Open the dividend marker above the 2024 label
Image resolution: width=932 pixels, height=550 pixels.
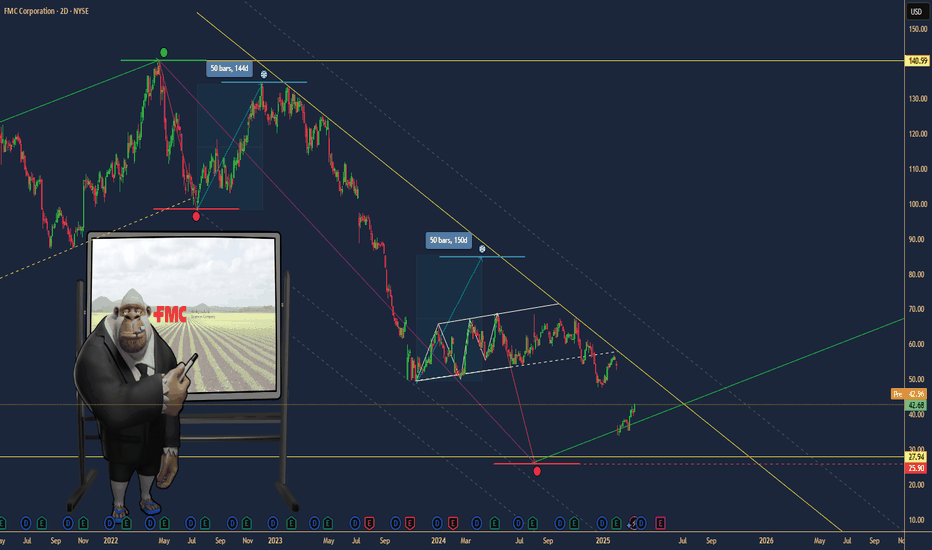tap(437, 523)
